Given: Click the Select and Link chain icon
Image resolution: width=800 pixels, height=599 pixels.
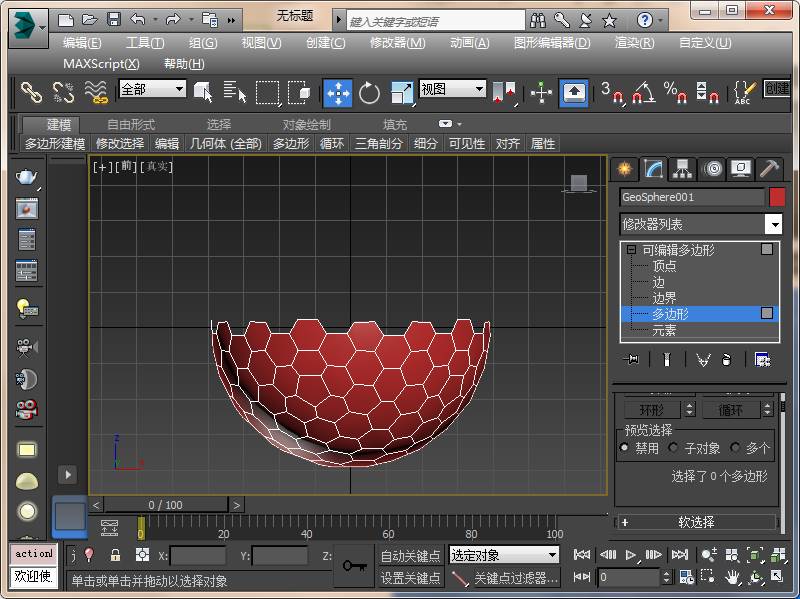Looking at the screenshot, I should [31, 93].
